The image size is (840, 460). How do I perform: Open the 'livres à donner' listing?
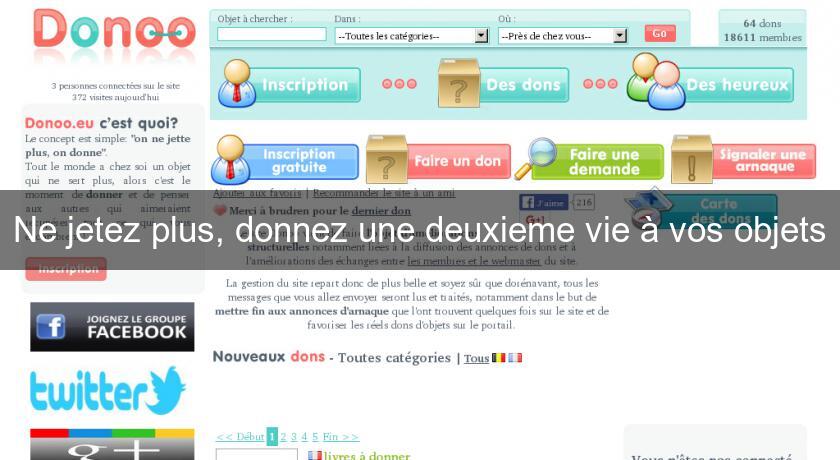(366, 455)
